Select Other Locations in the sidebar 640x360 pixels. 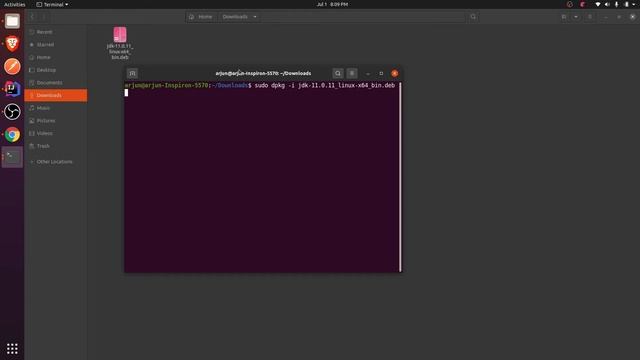click(x=56, y=162)
